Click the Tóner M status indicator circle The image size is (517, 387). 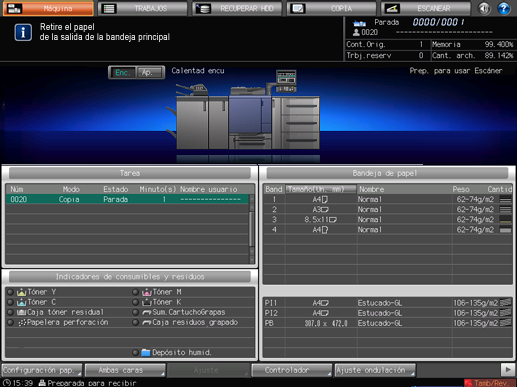coord(135,292)
